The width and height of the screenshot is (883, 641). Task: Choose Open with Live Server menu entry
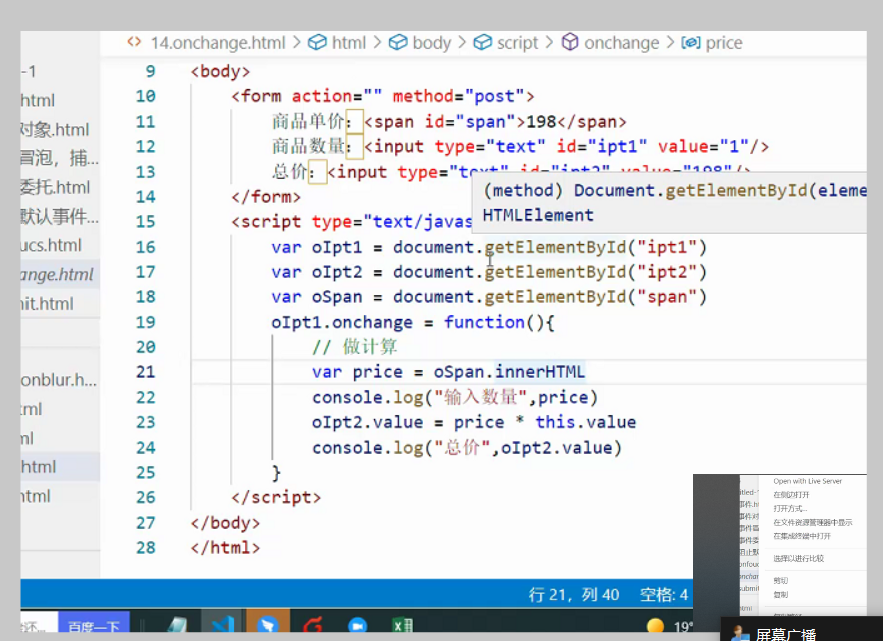pos(807,481)
